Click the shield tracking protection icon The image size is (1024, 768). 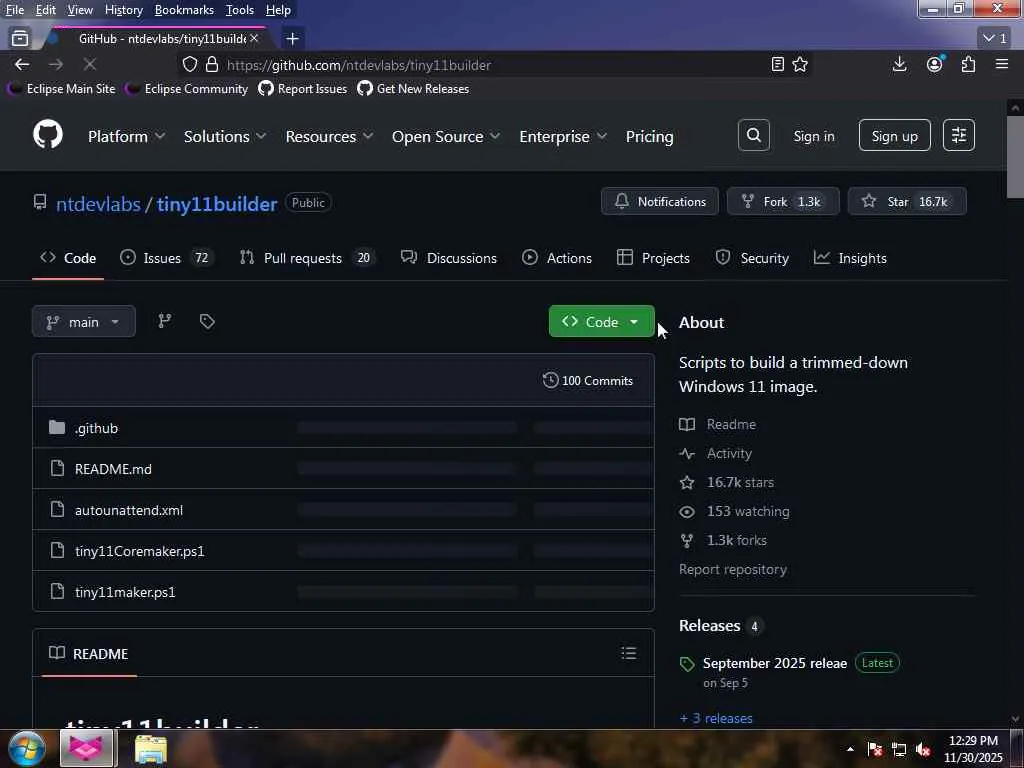tap(189, 64)
